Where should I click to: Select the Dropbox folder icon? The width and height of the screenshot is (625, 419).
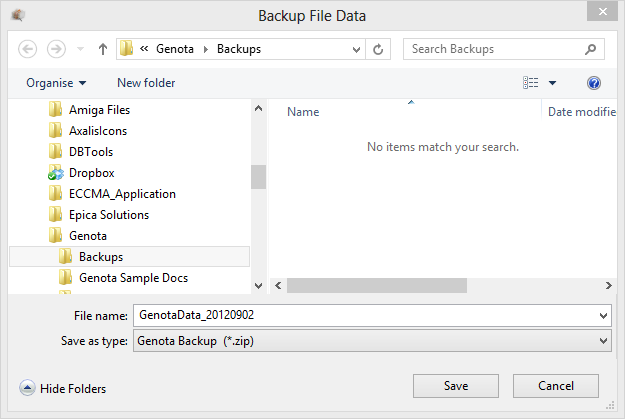(56, 173)
